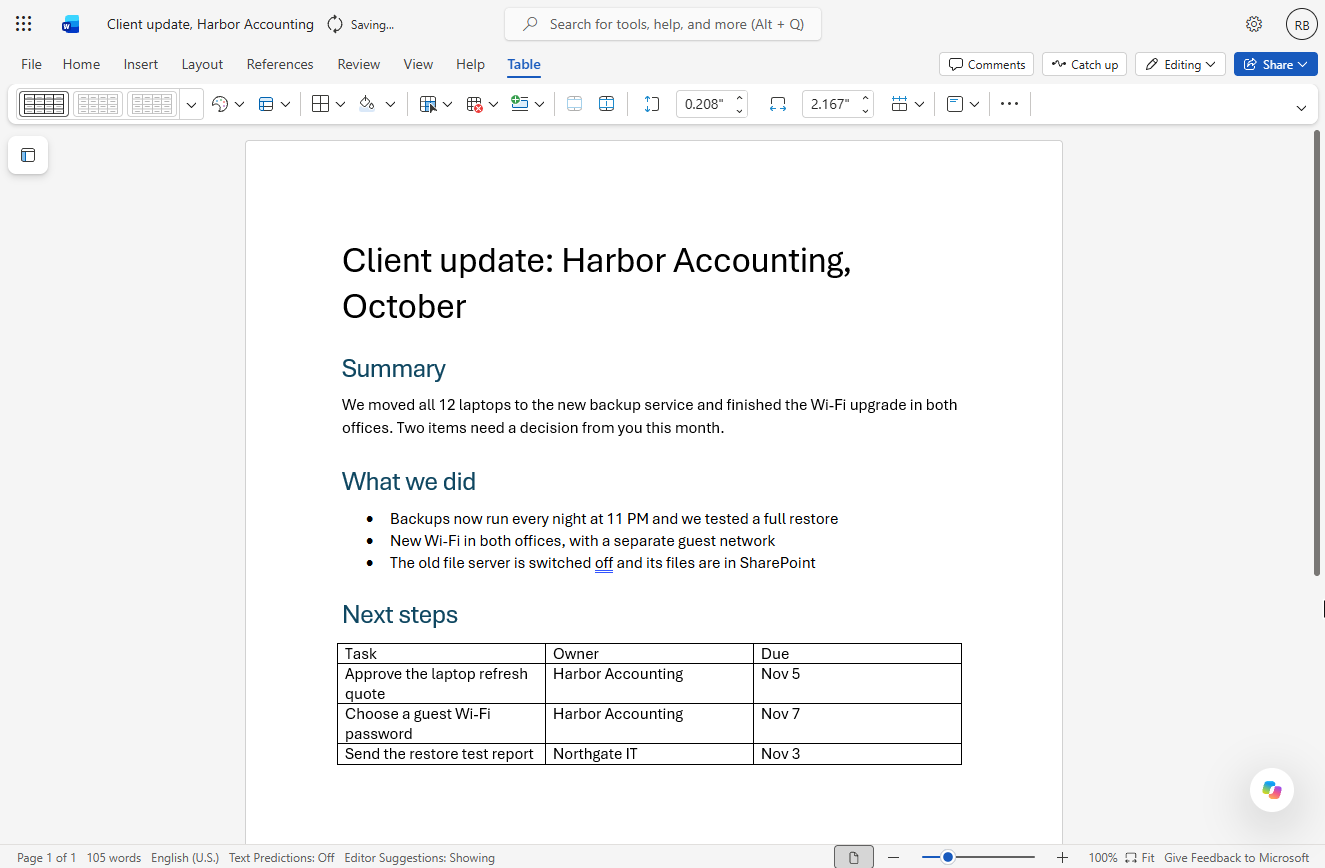This screenshot has height=868, width=1325.
Task: Click the search box for tools and help
Action: (x=663, y=24)
